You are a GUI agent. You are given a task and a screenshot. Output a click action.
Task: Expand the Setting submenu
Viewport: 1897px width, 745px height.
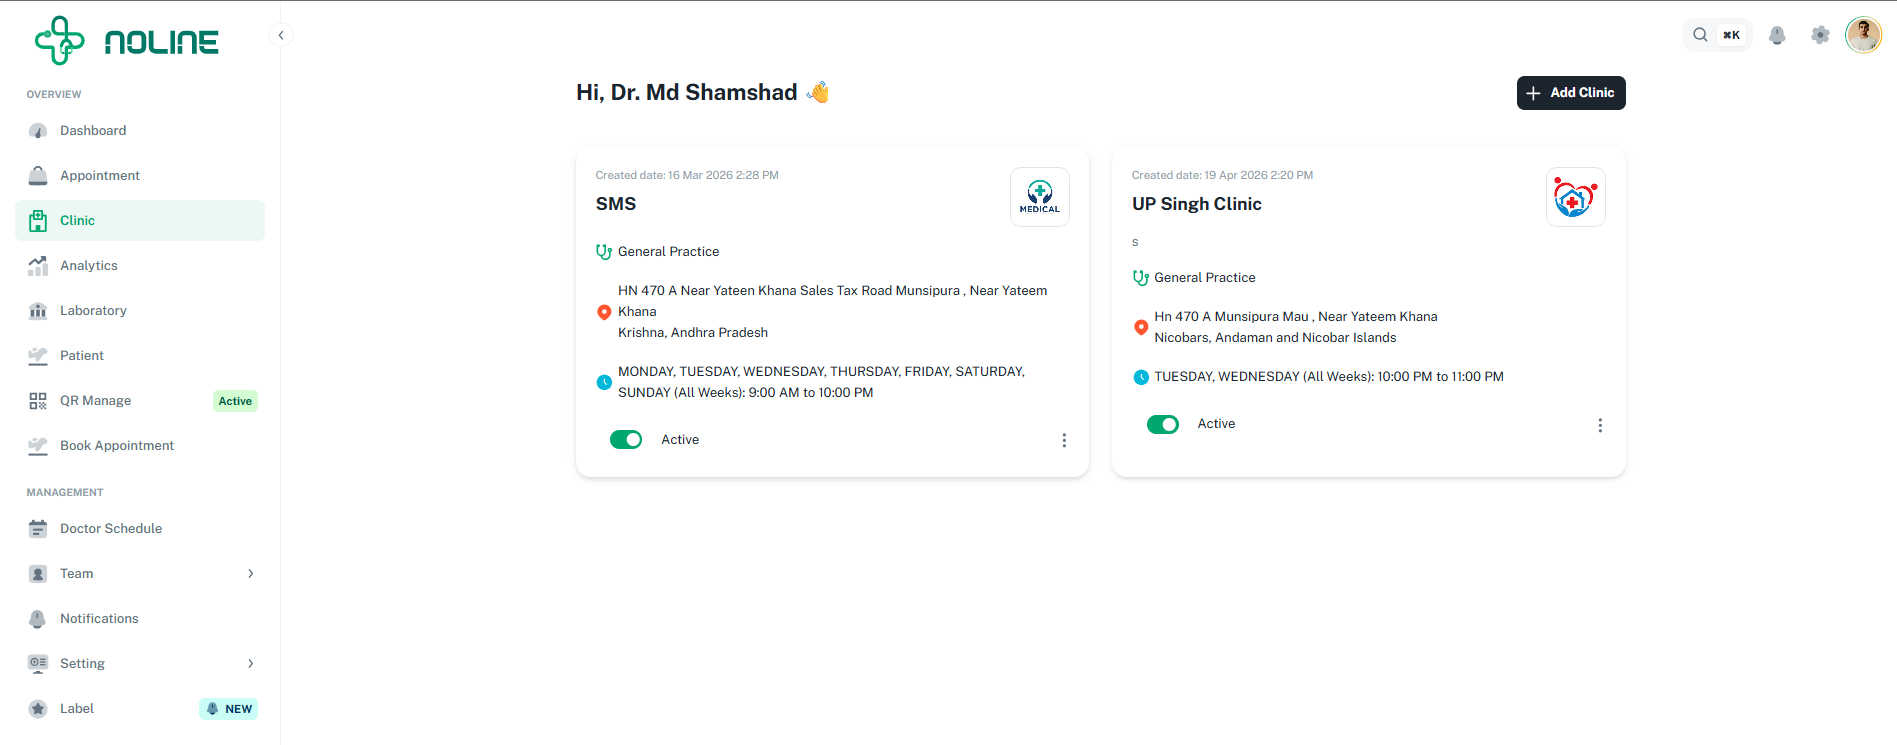(x=250, y=664)
